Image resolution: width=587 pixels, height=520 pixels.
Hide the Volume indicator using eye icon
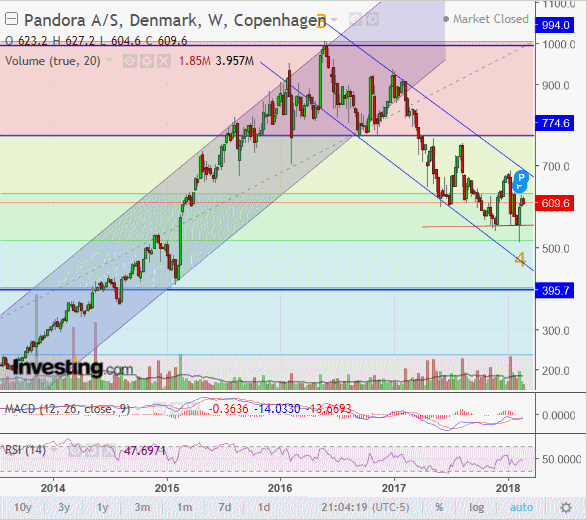pyautogui.click(x=130, y=61)
